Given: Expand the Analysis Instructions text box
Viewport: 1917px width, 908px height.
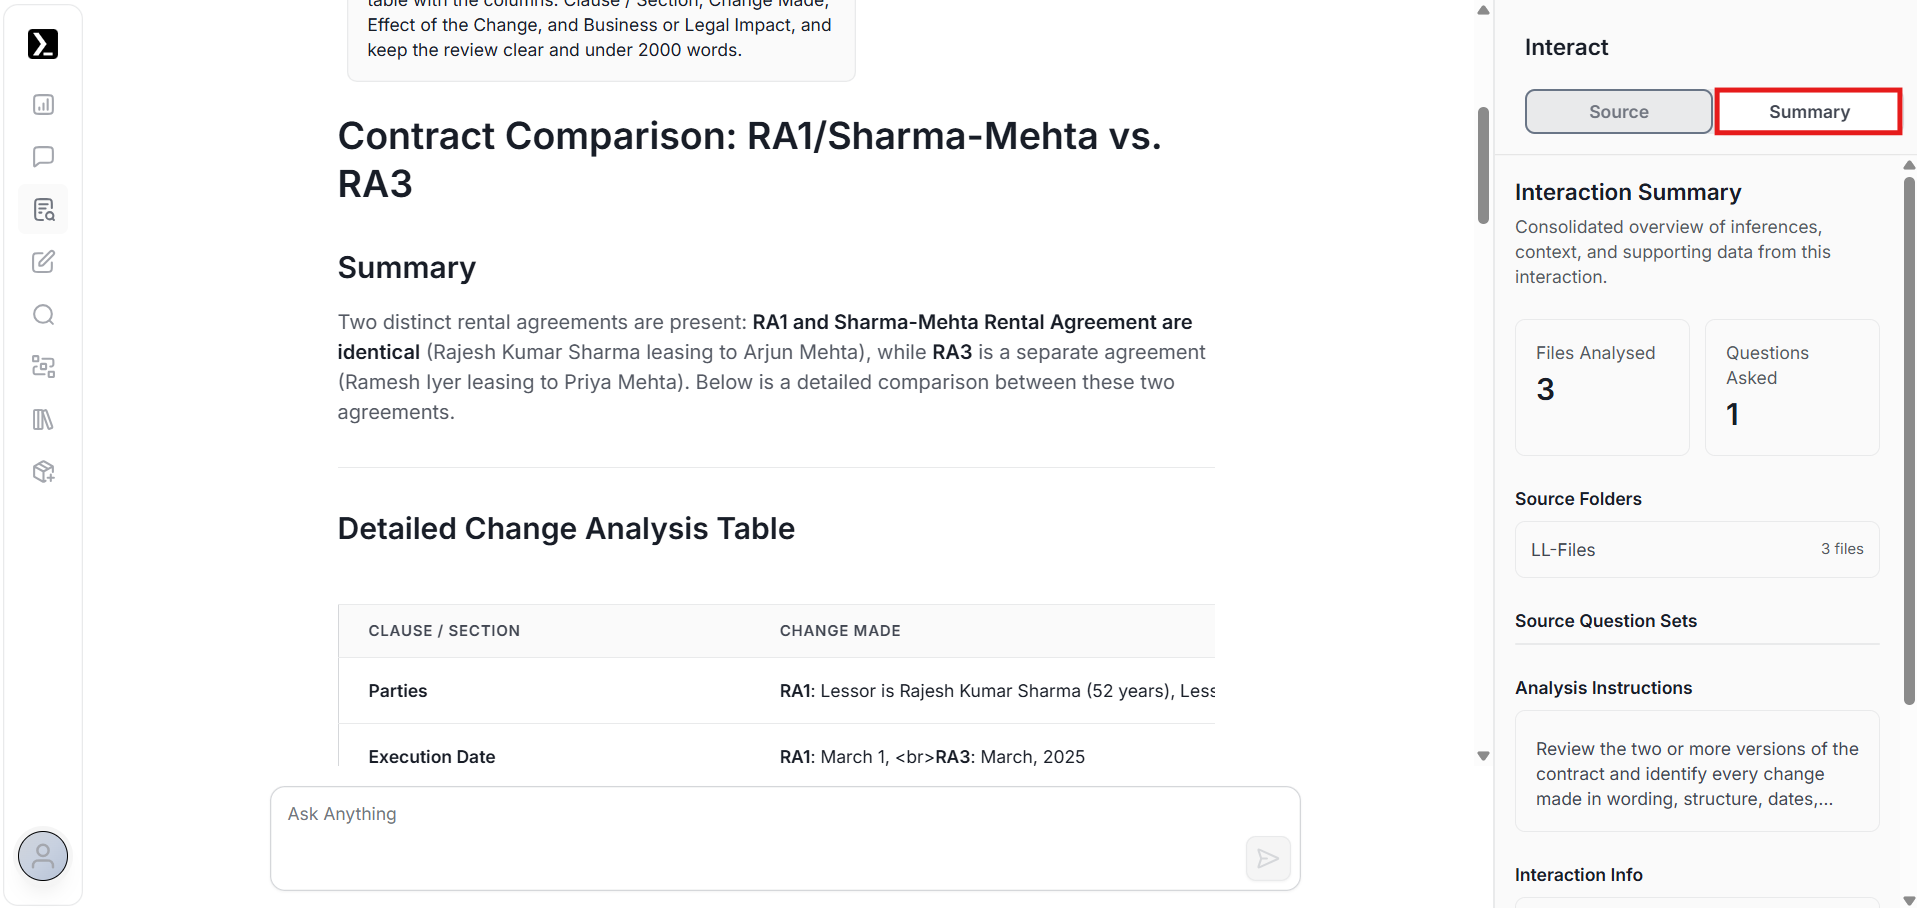Looking at the screenshot, I should [1696, 773].
